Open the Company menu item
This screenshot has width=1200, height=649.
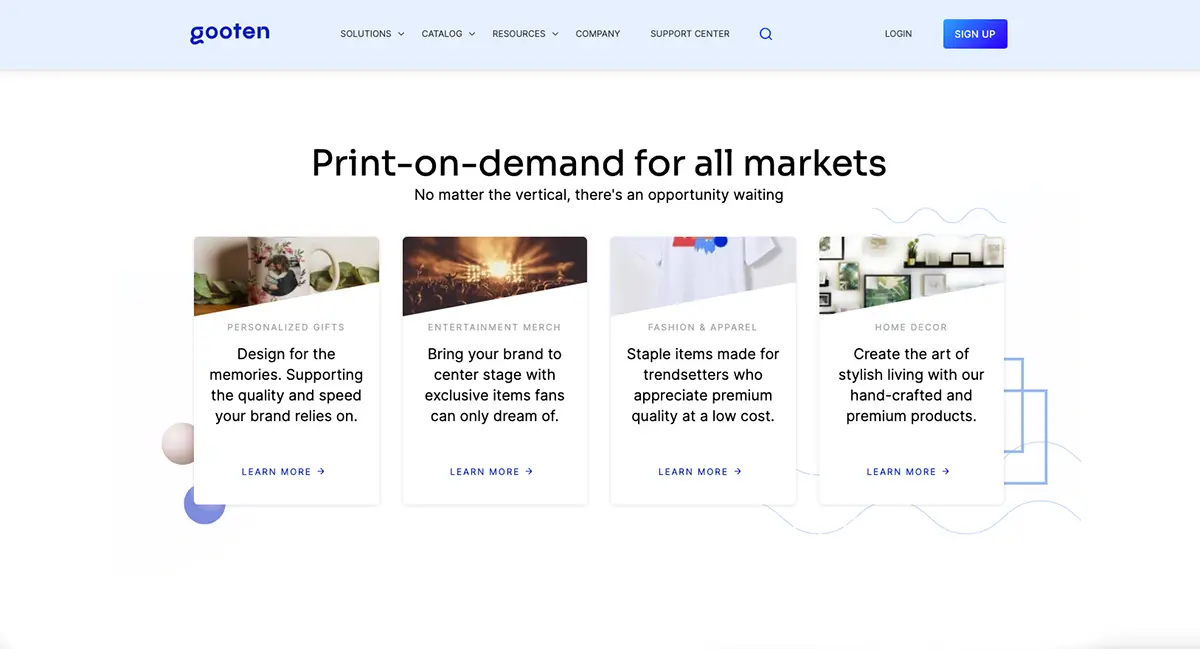[x=598, y=34]
